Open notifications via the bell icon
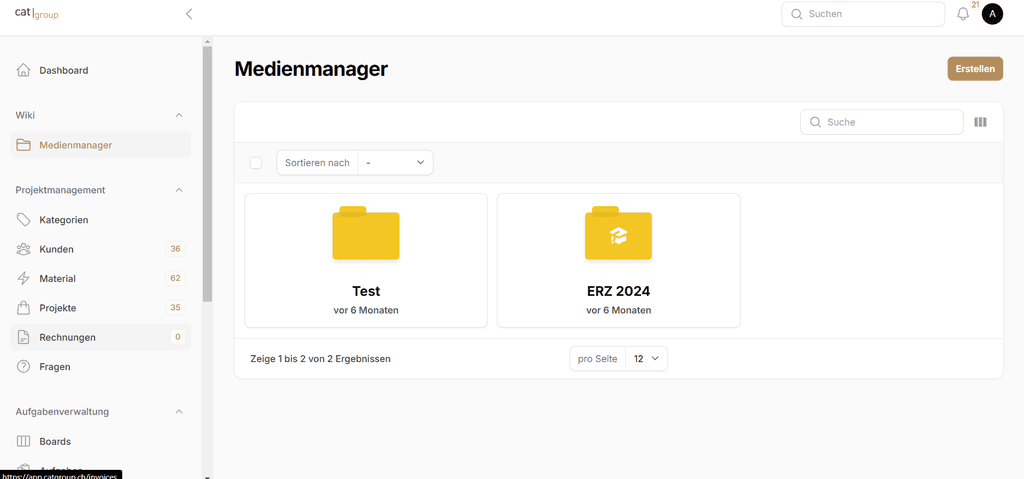1024x479 pixels. [963, 14]
